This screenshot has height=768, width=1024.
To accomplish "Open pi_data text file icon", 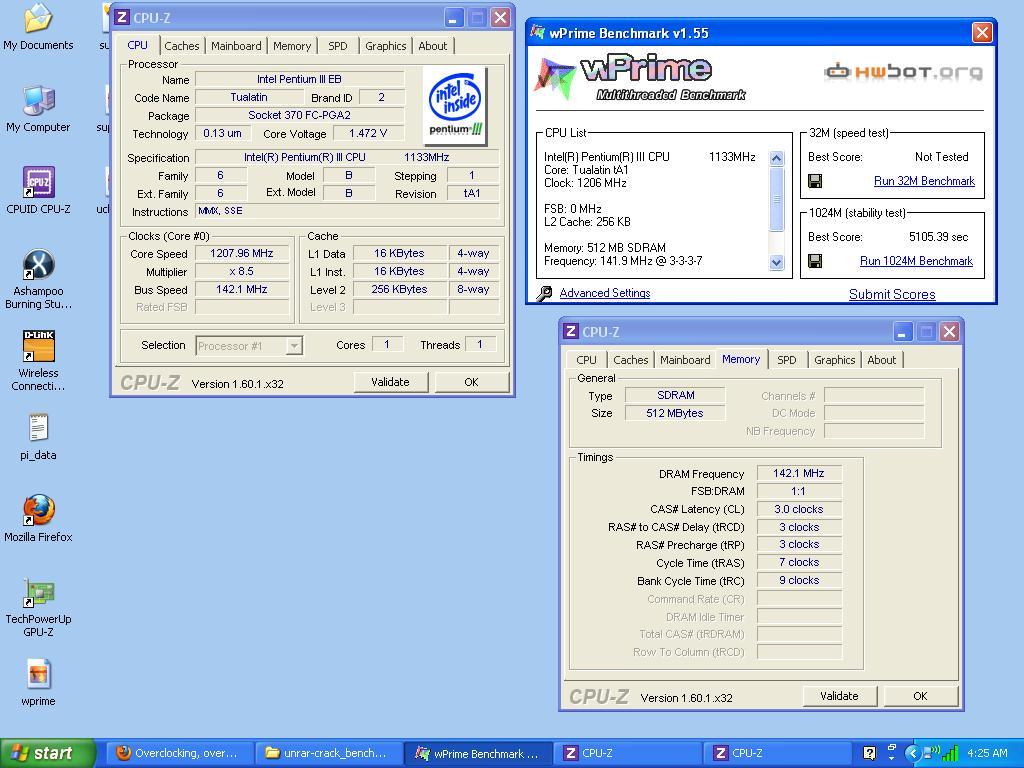I will tap(38, 437).
